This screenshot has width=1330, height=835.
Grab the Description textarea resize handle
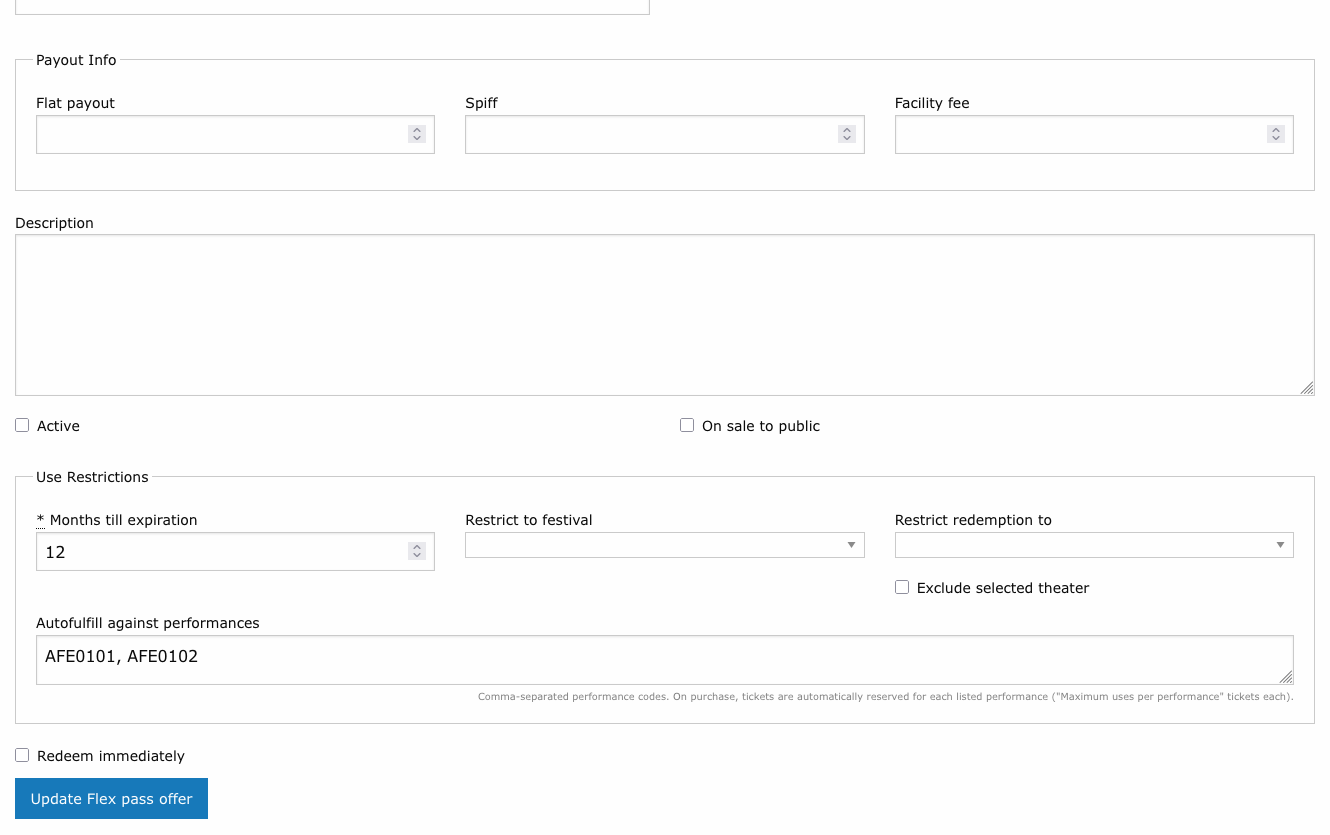click(x=1307, y=388)
